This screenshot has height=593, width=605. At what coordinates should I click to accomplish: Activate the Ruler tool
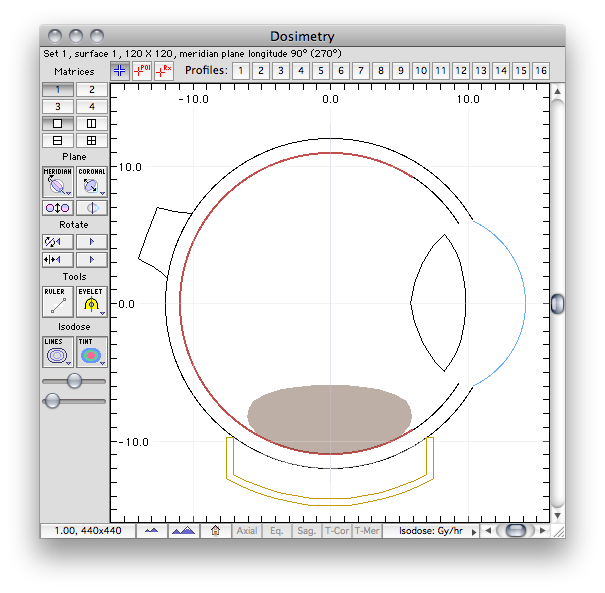click(57, 302)
